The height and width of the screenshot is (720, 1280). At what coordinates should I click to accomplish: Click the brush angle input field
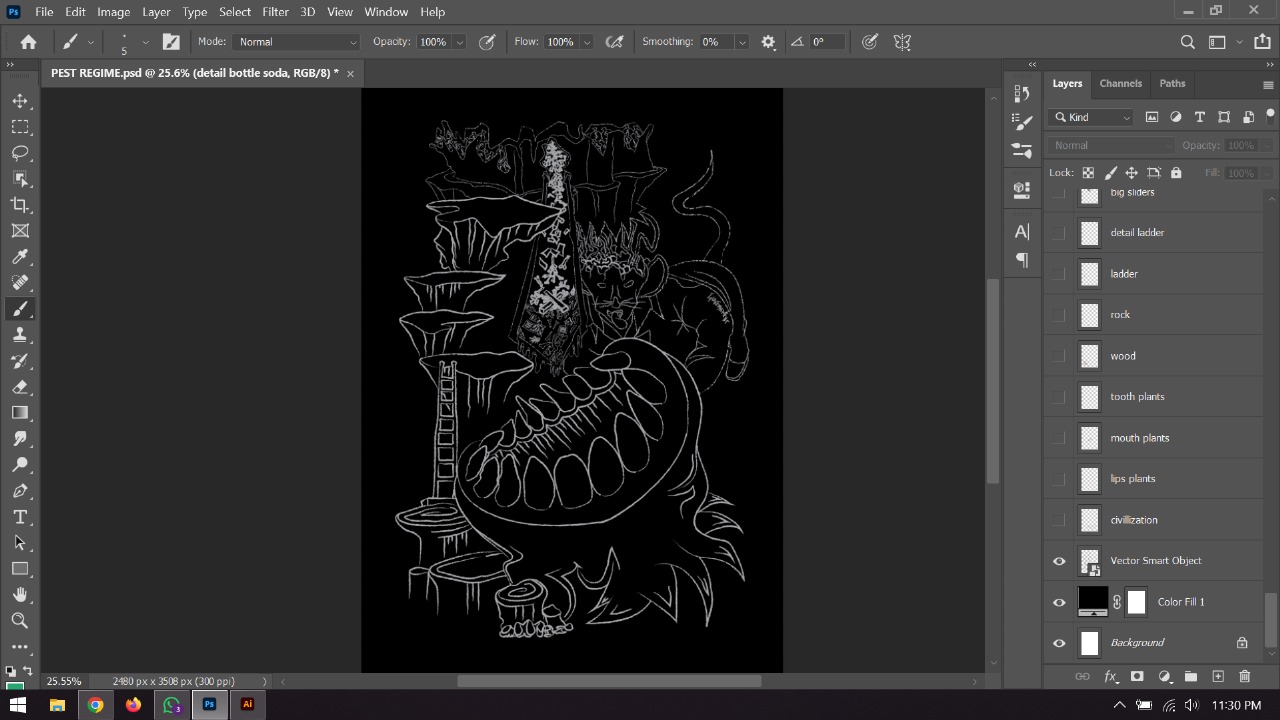point(827,42)
